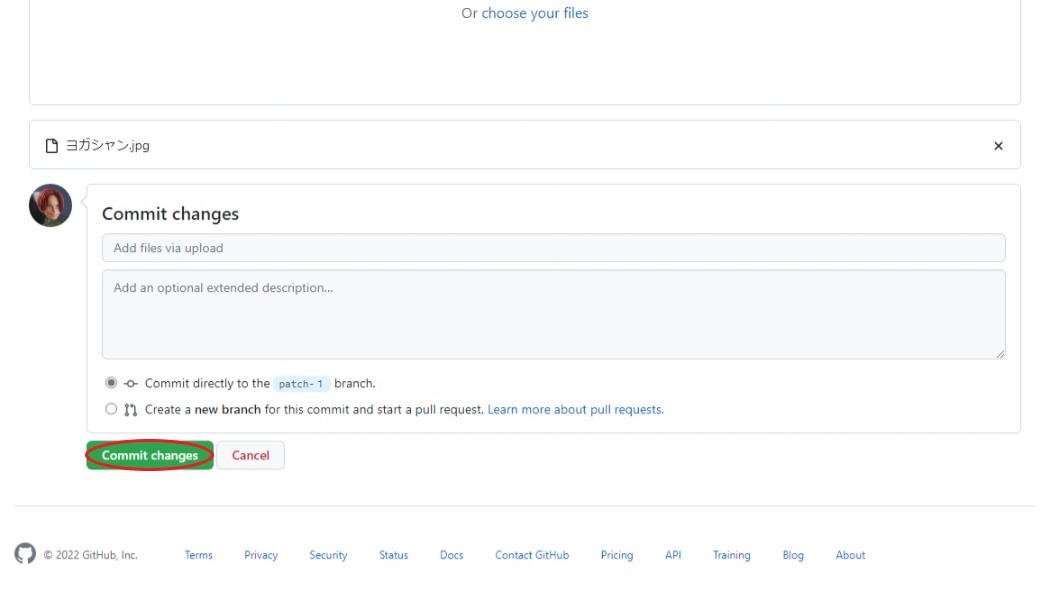This screenshot has height=608, width=1050.
Task: Open the Terms footer link
Action: [x=198, y=555]
